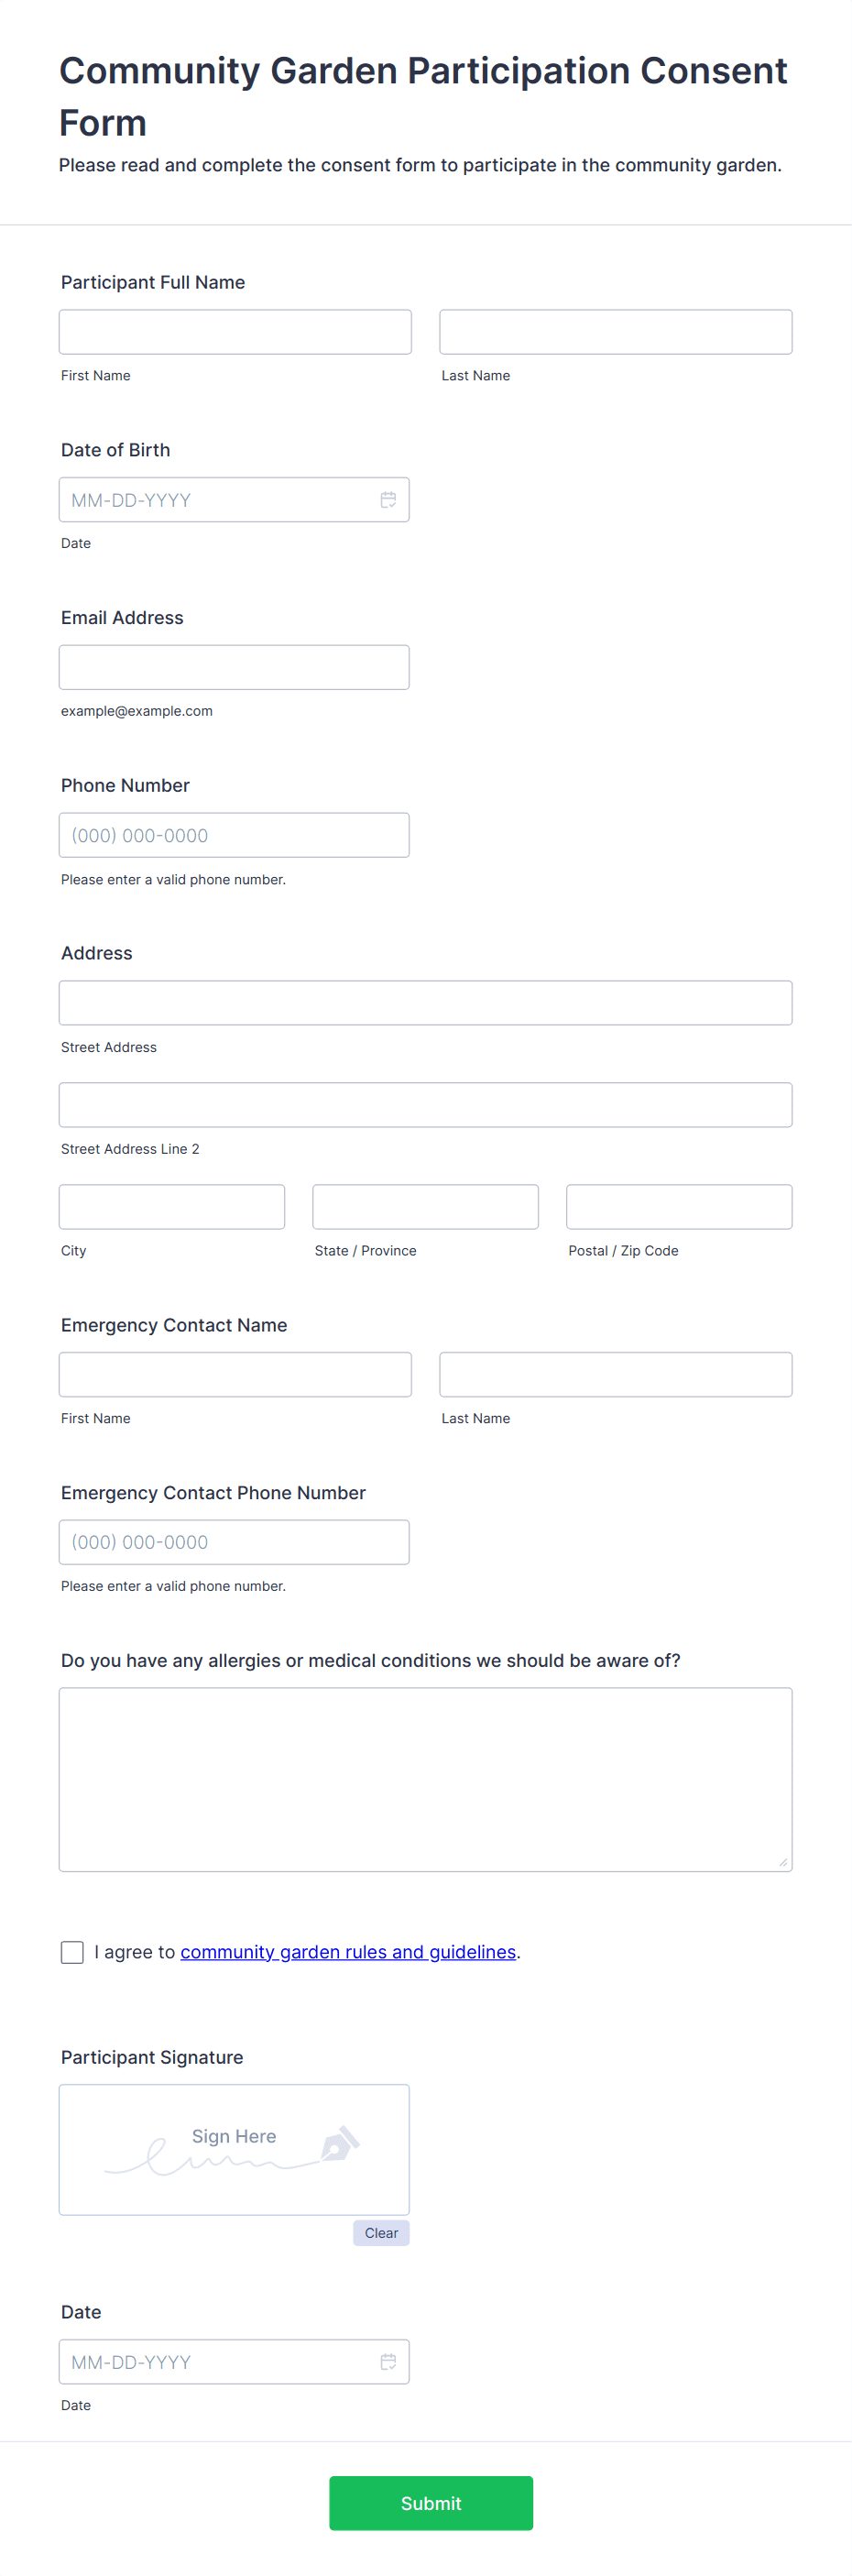Image resolution: width=852 pixels, height=2576 pixels.
Task: Submit the consent form
Action: (x=431, y=2503)
